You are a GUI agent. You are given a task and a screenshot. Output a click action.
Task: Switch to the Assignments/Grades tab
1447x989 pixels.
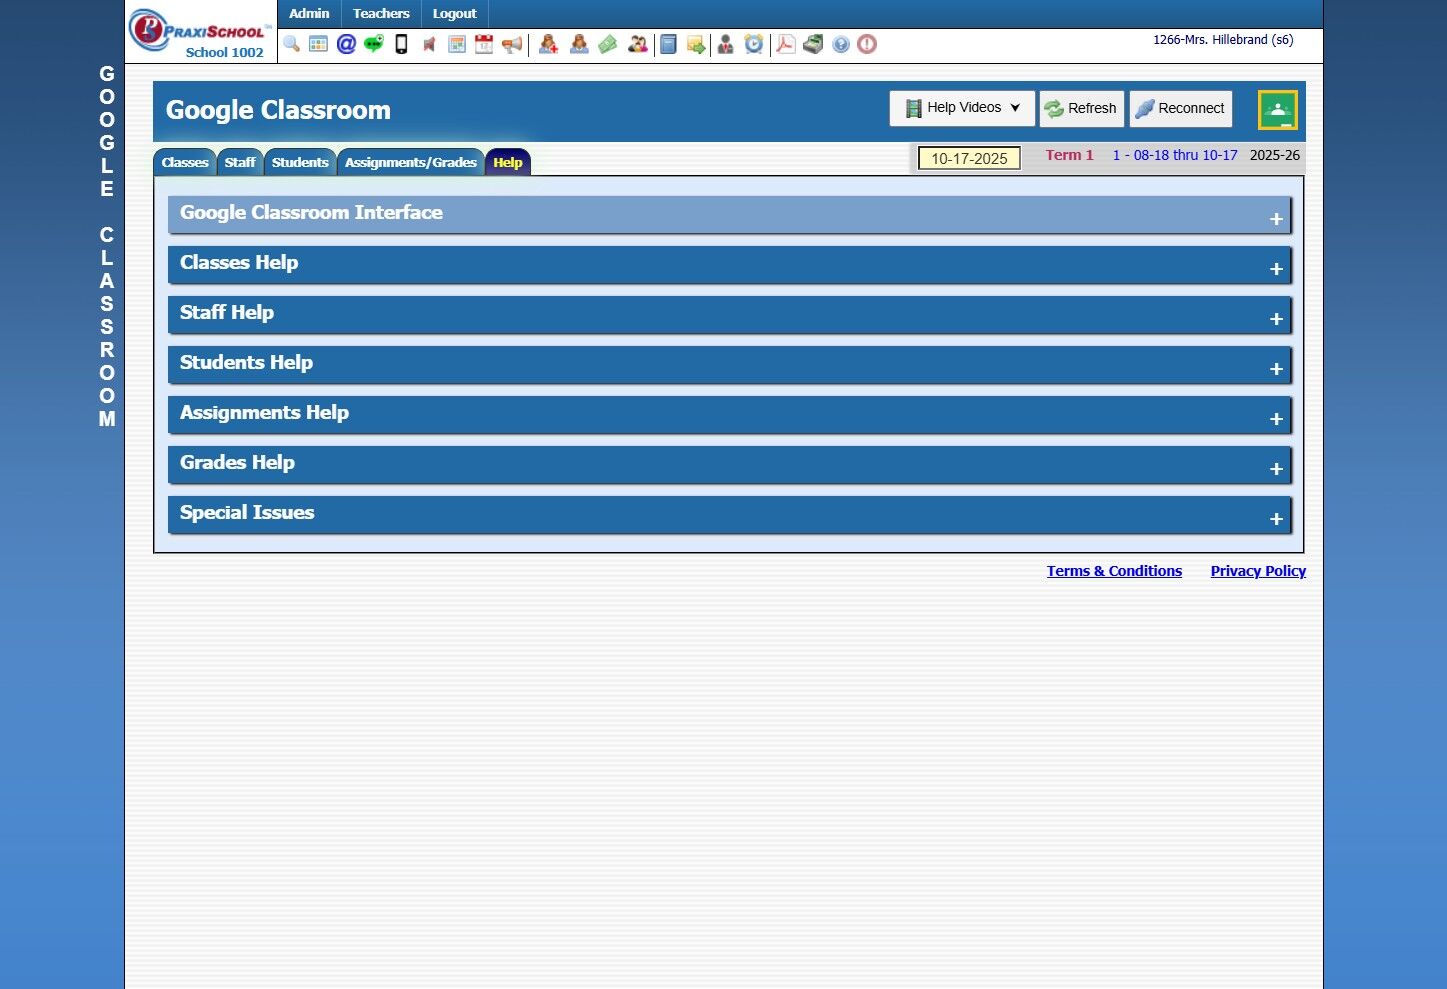pos(411,162)
